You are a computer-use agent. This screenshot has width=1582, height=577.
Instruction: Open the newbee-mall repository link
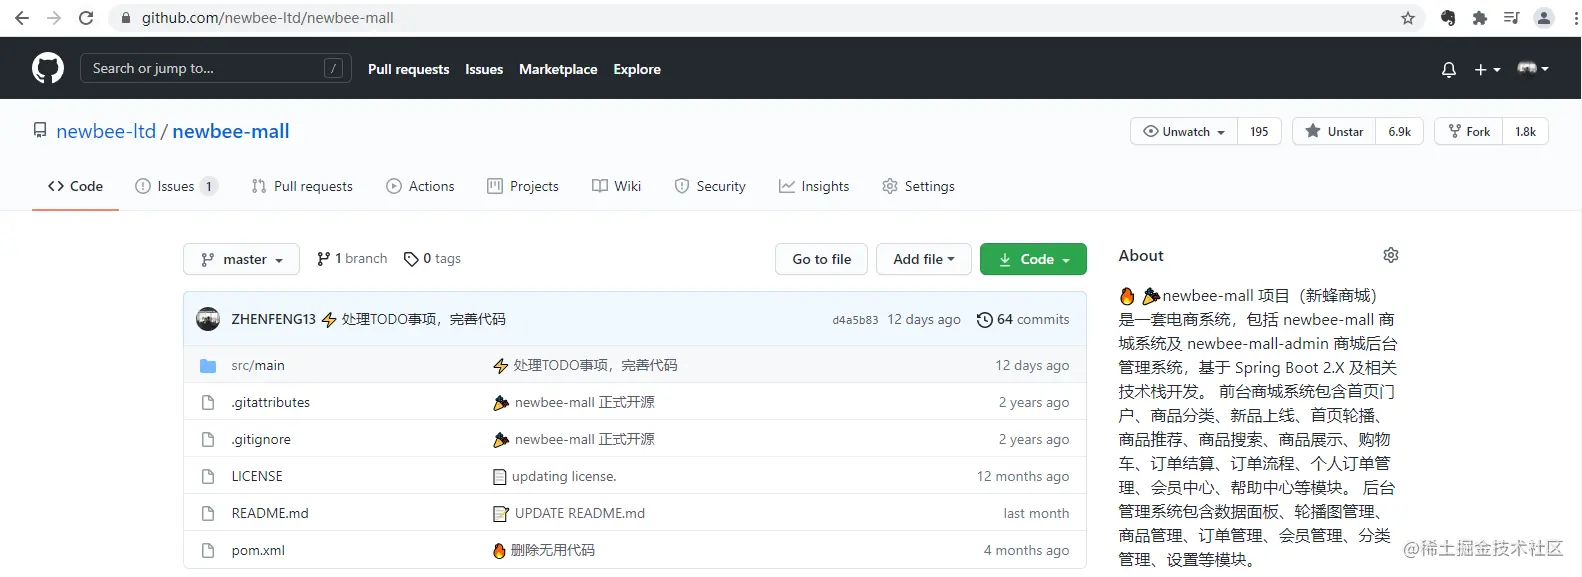231,131
